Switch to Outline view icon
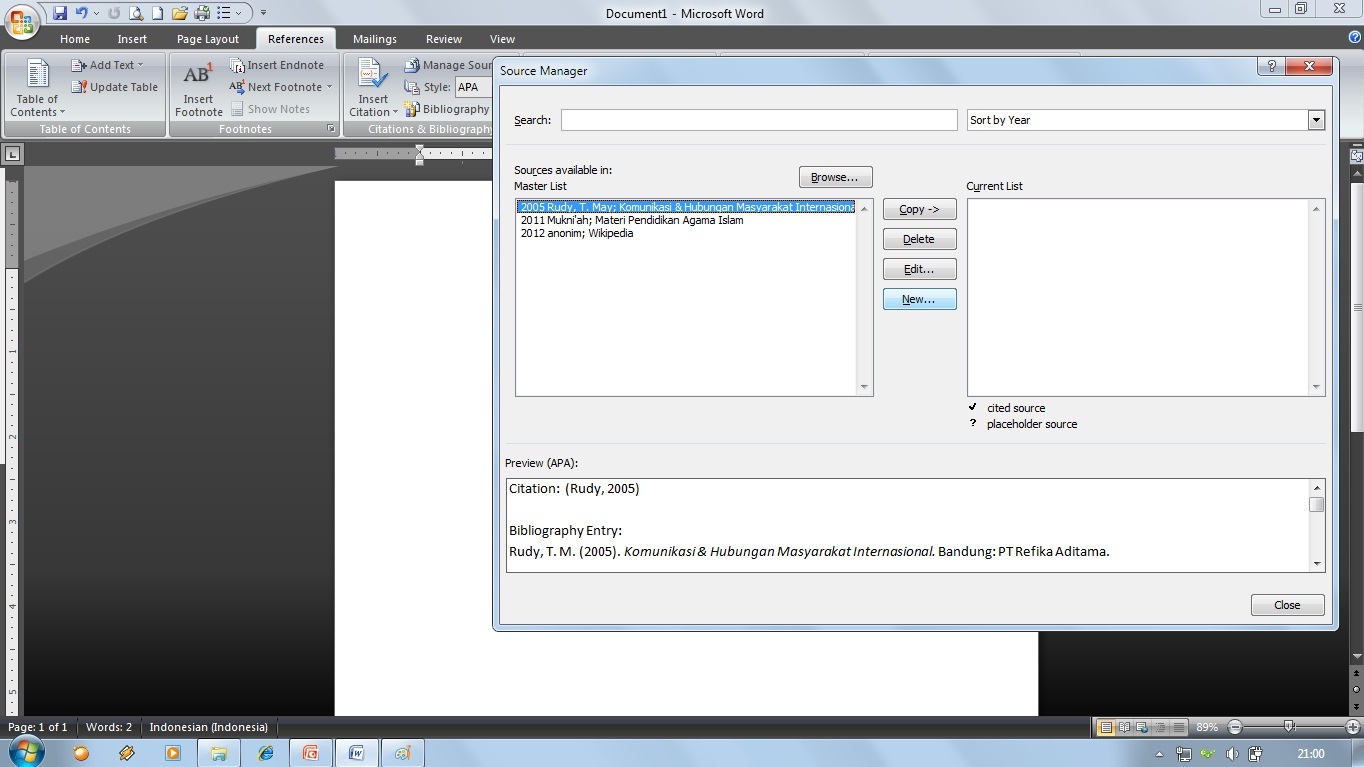The width and height of the screenshot is (1364, 767). point(1160,727)
